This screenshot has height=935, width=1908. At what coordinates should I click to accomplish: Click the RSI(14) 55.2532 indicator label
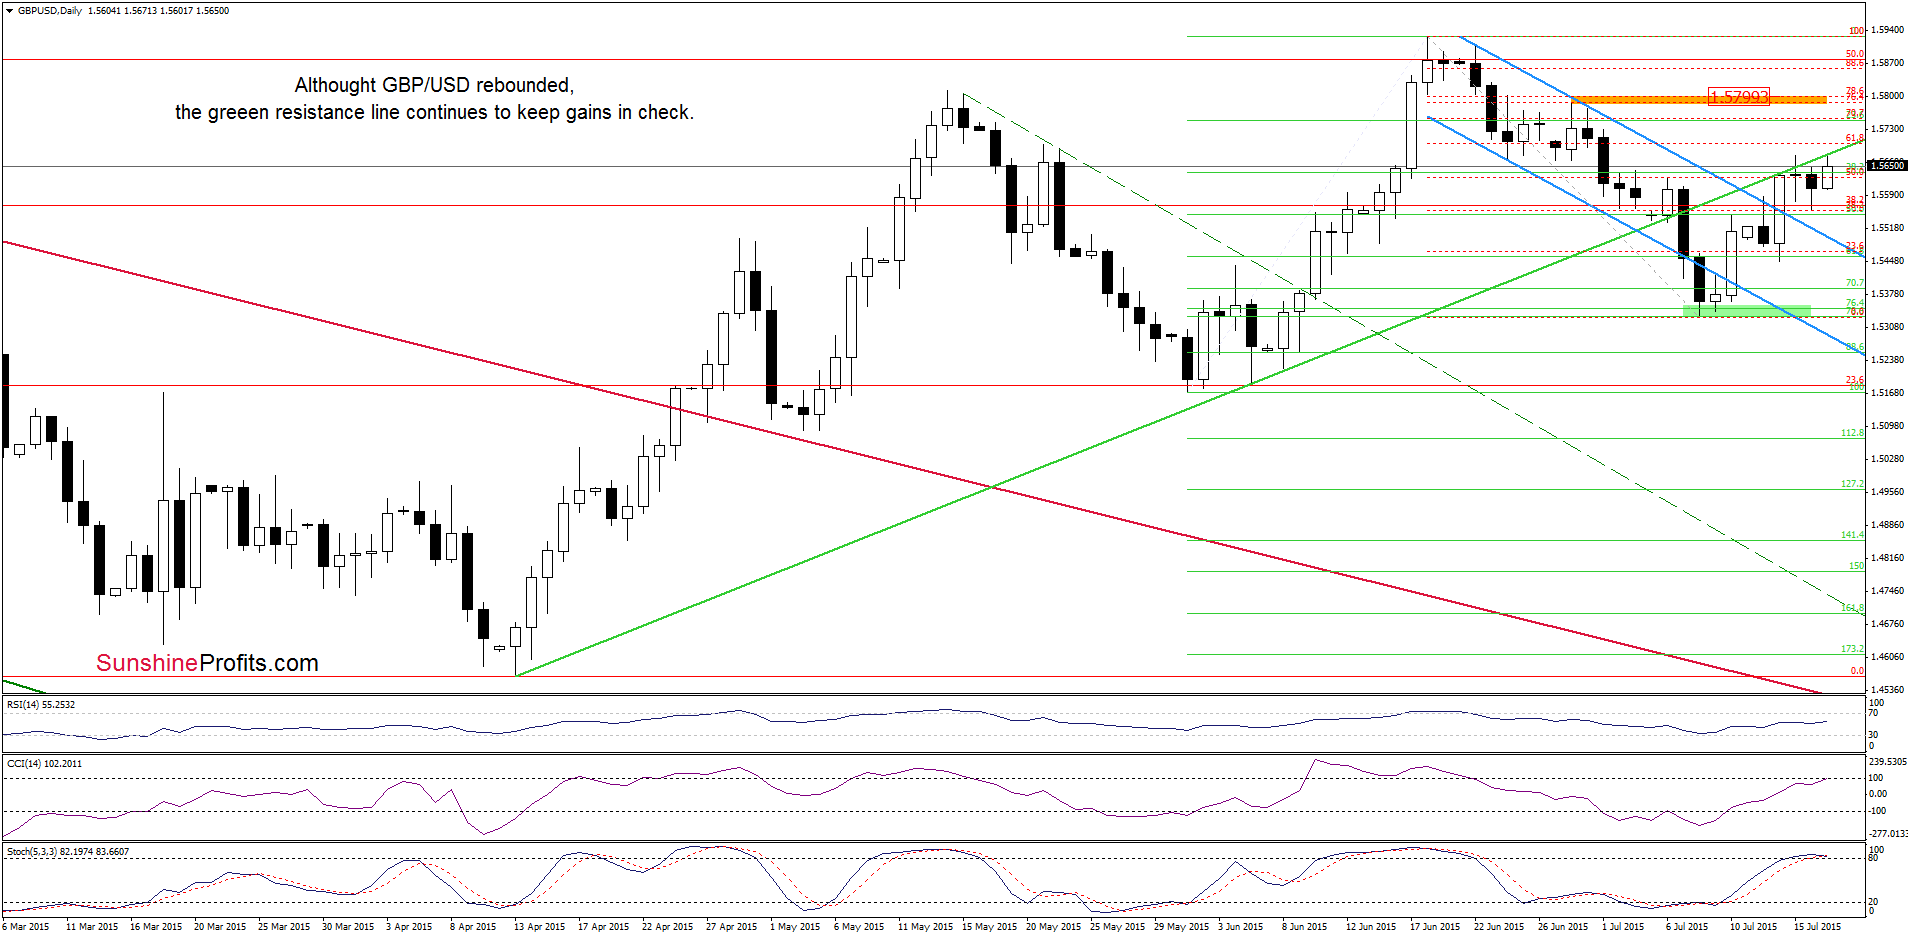tap(41, 705)
